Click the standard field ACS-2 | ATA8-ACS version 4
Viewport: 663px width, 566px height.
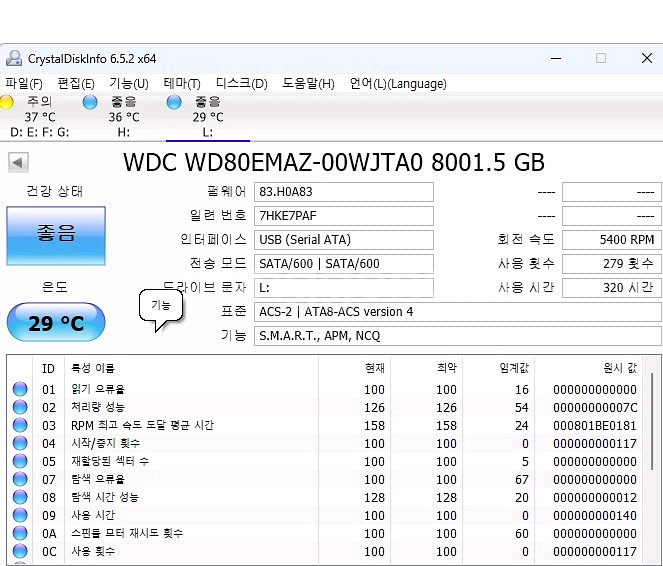point(458,312)
